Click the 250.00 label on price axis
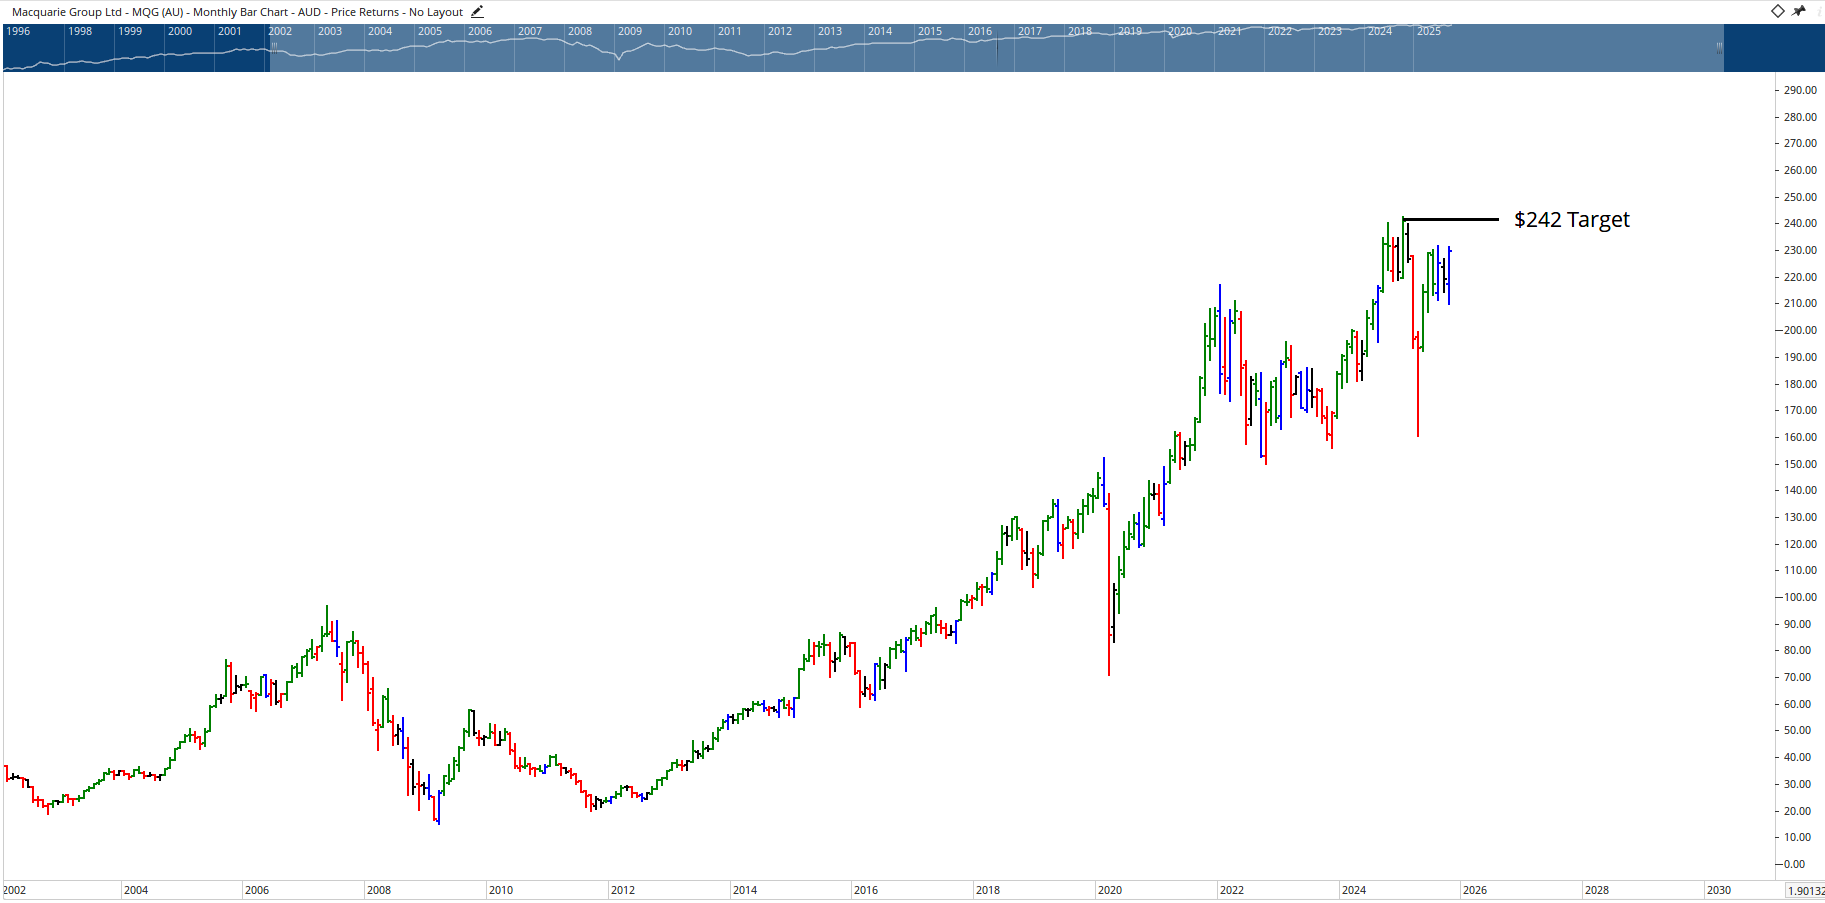The width and height of the screenshot is (1825, 903). 1800,197
